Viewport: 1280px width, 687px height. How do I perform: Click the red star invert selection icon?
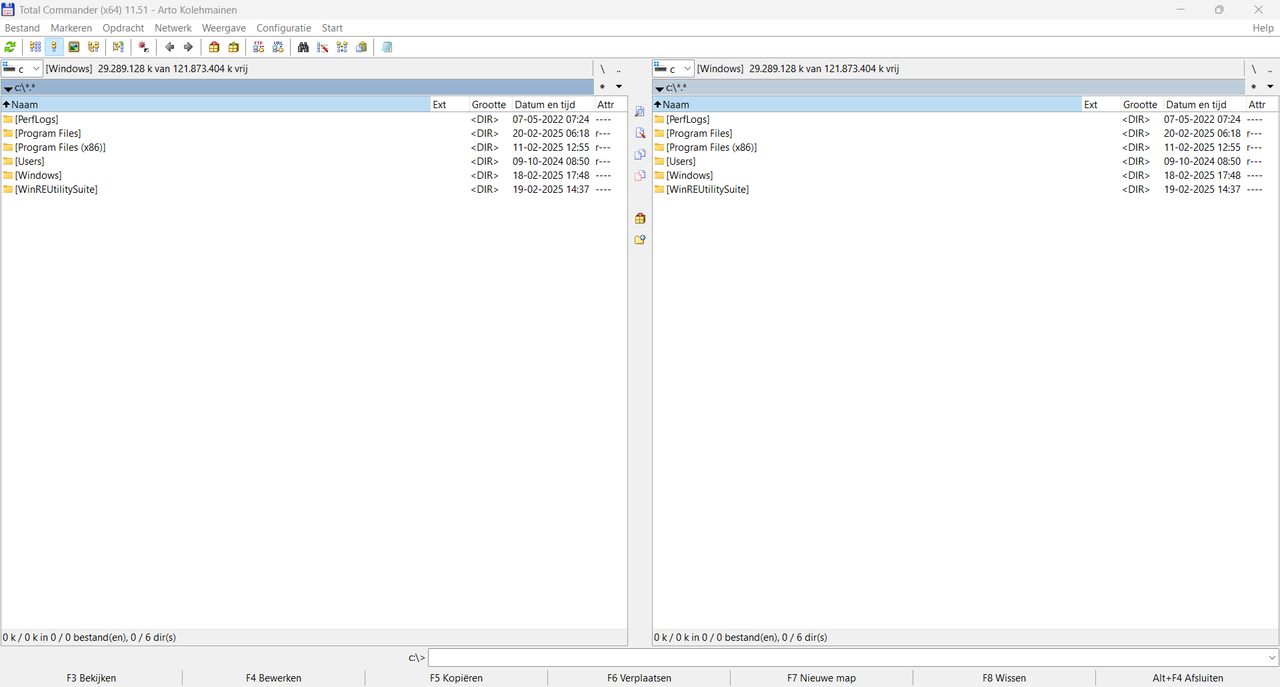144,47
